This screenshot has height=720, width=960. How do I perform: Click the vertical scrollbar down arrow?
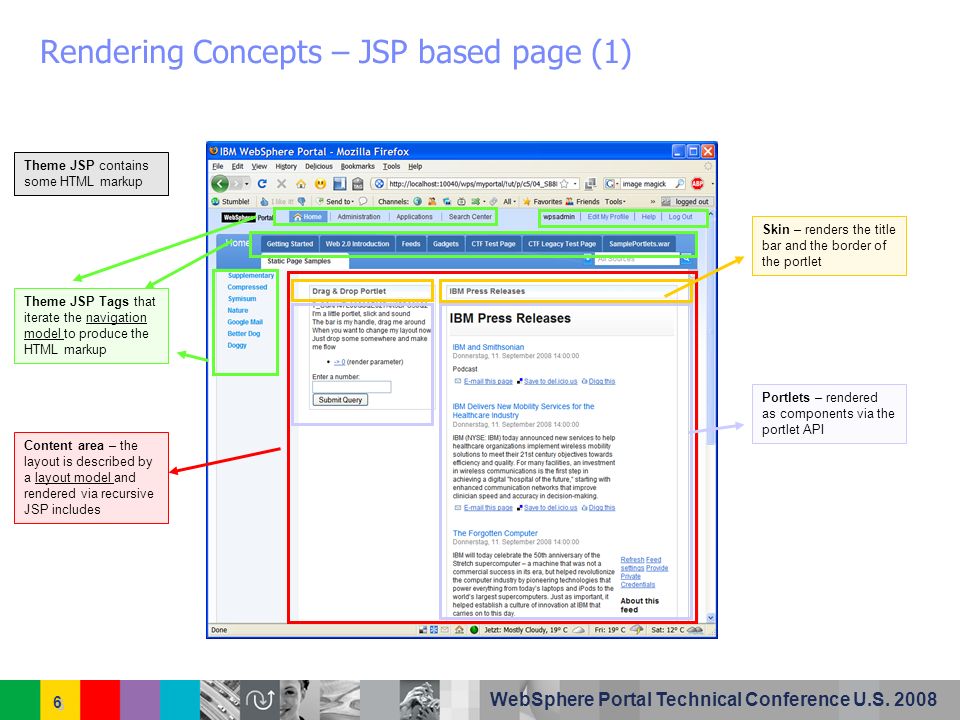[710, 618]
